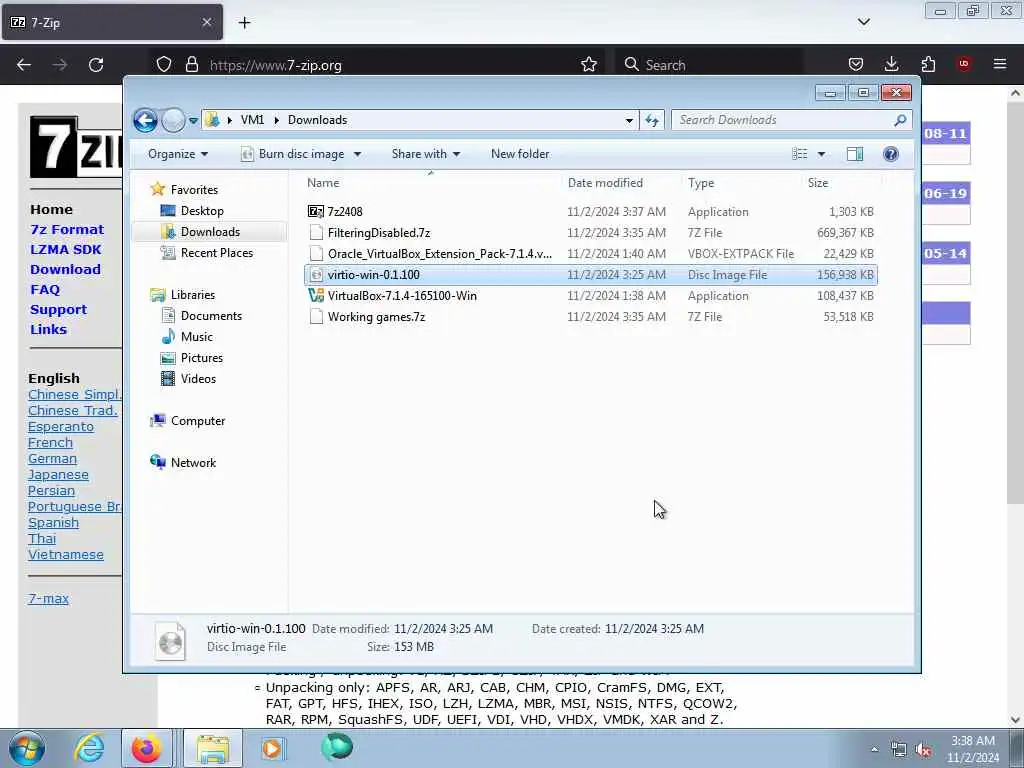Open the Firefox Pocket icon

856,65
